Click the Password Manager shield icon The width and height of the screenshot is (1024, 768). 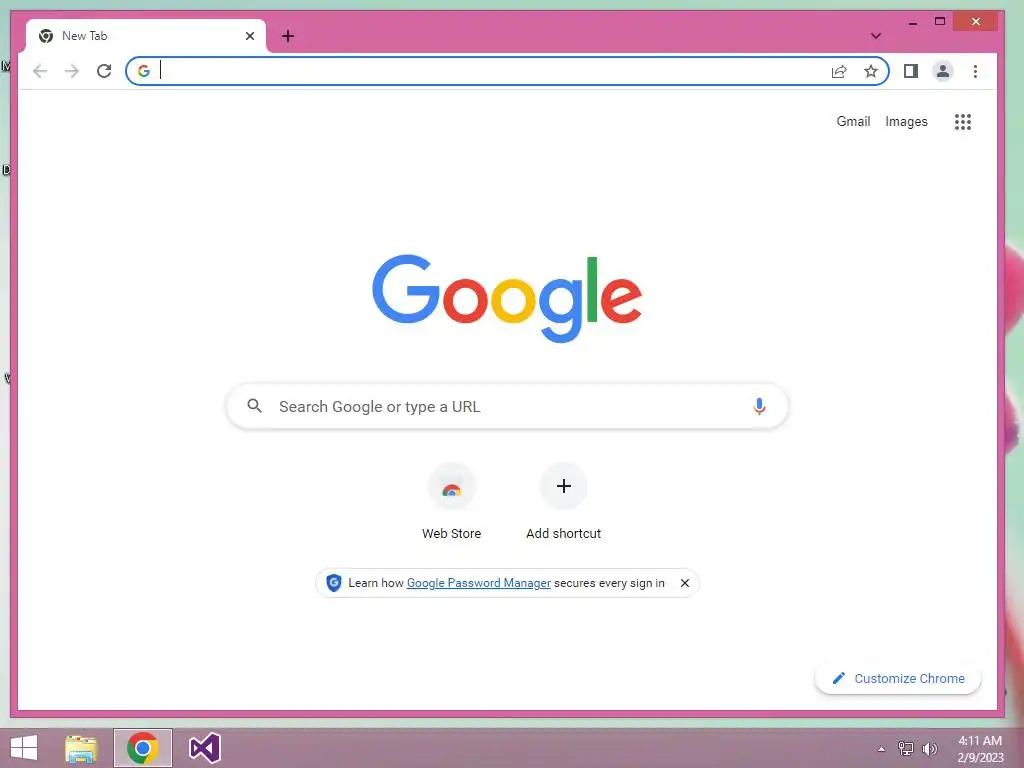coord(334,583)
